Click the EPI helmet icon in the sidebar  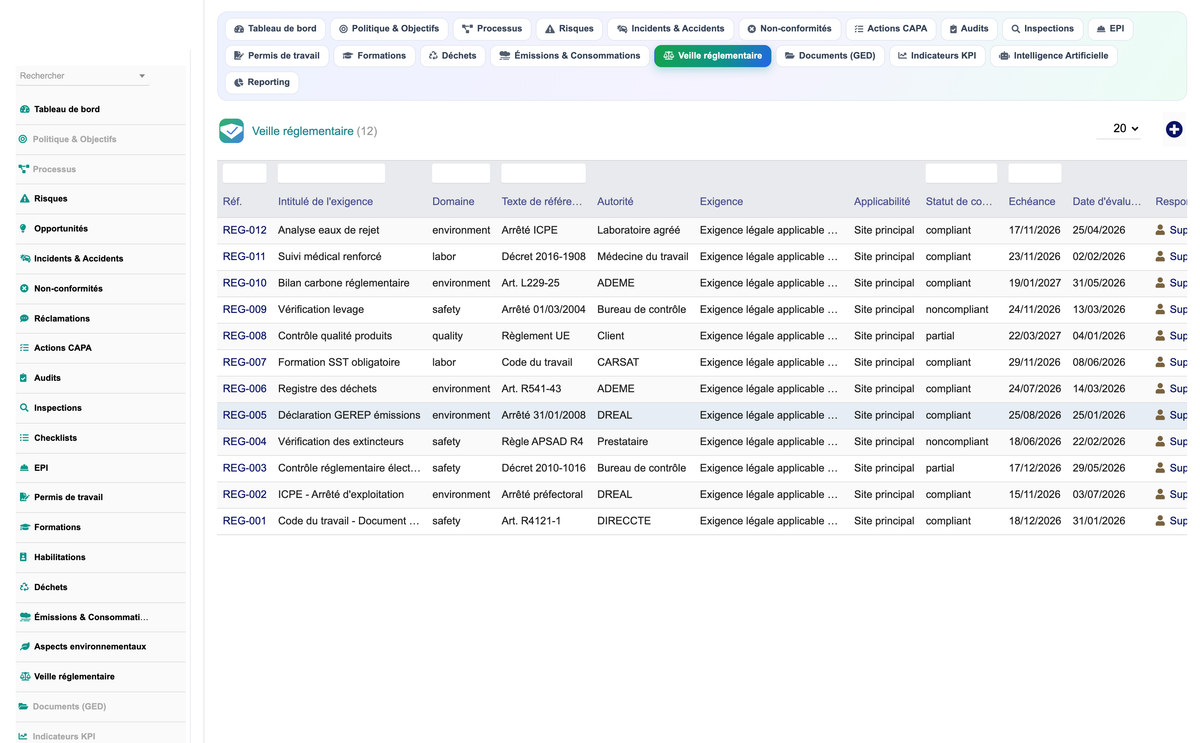point(24,468)
